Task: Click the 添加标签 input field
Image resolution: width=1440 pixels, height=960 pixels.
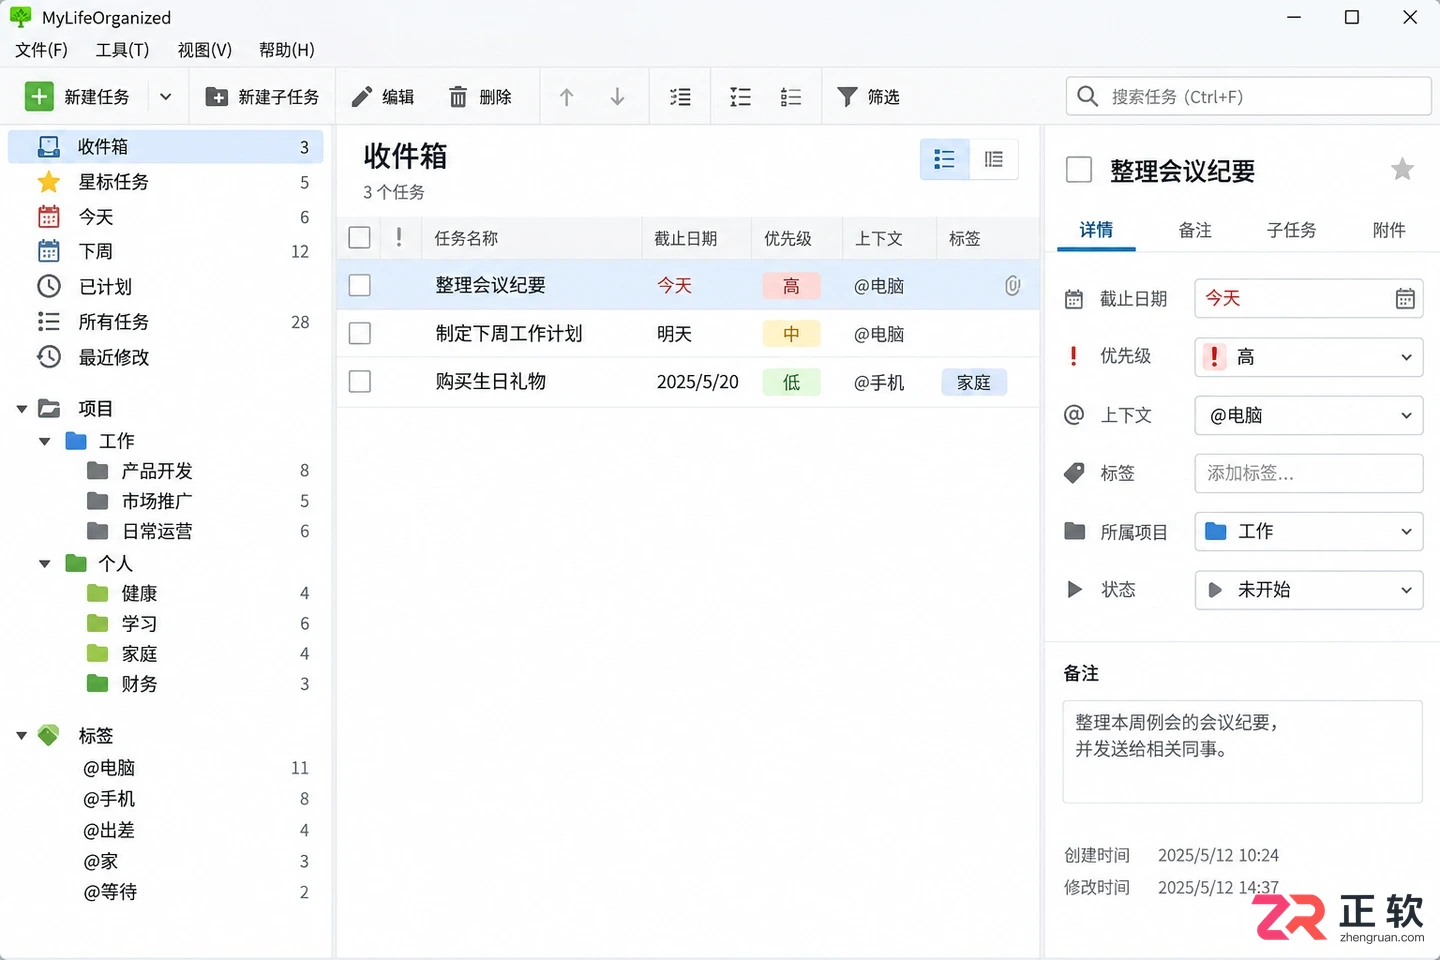Action: click(1309, 473)
